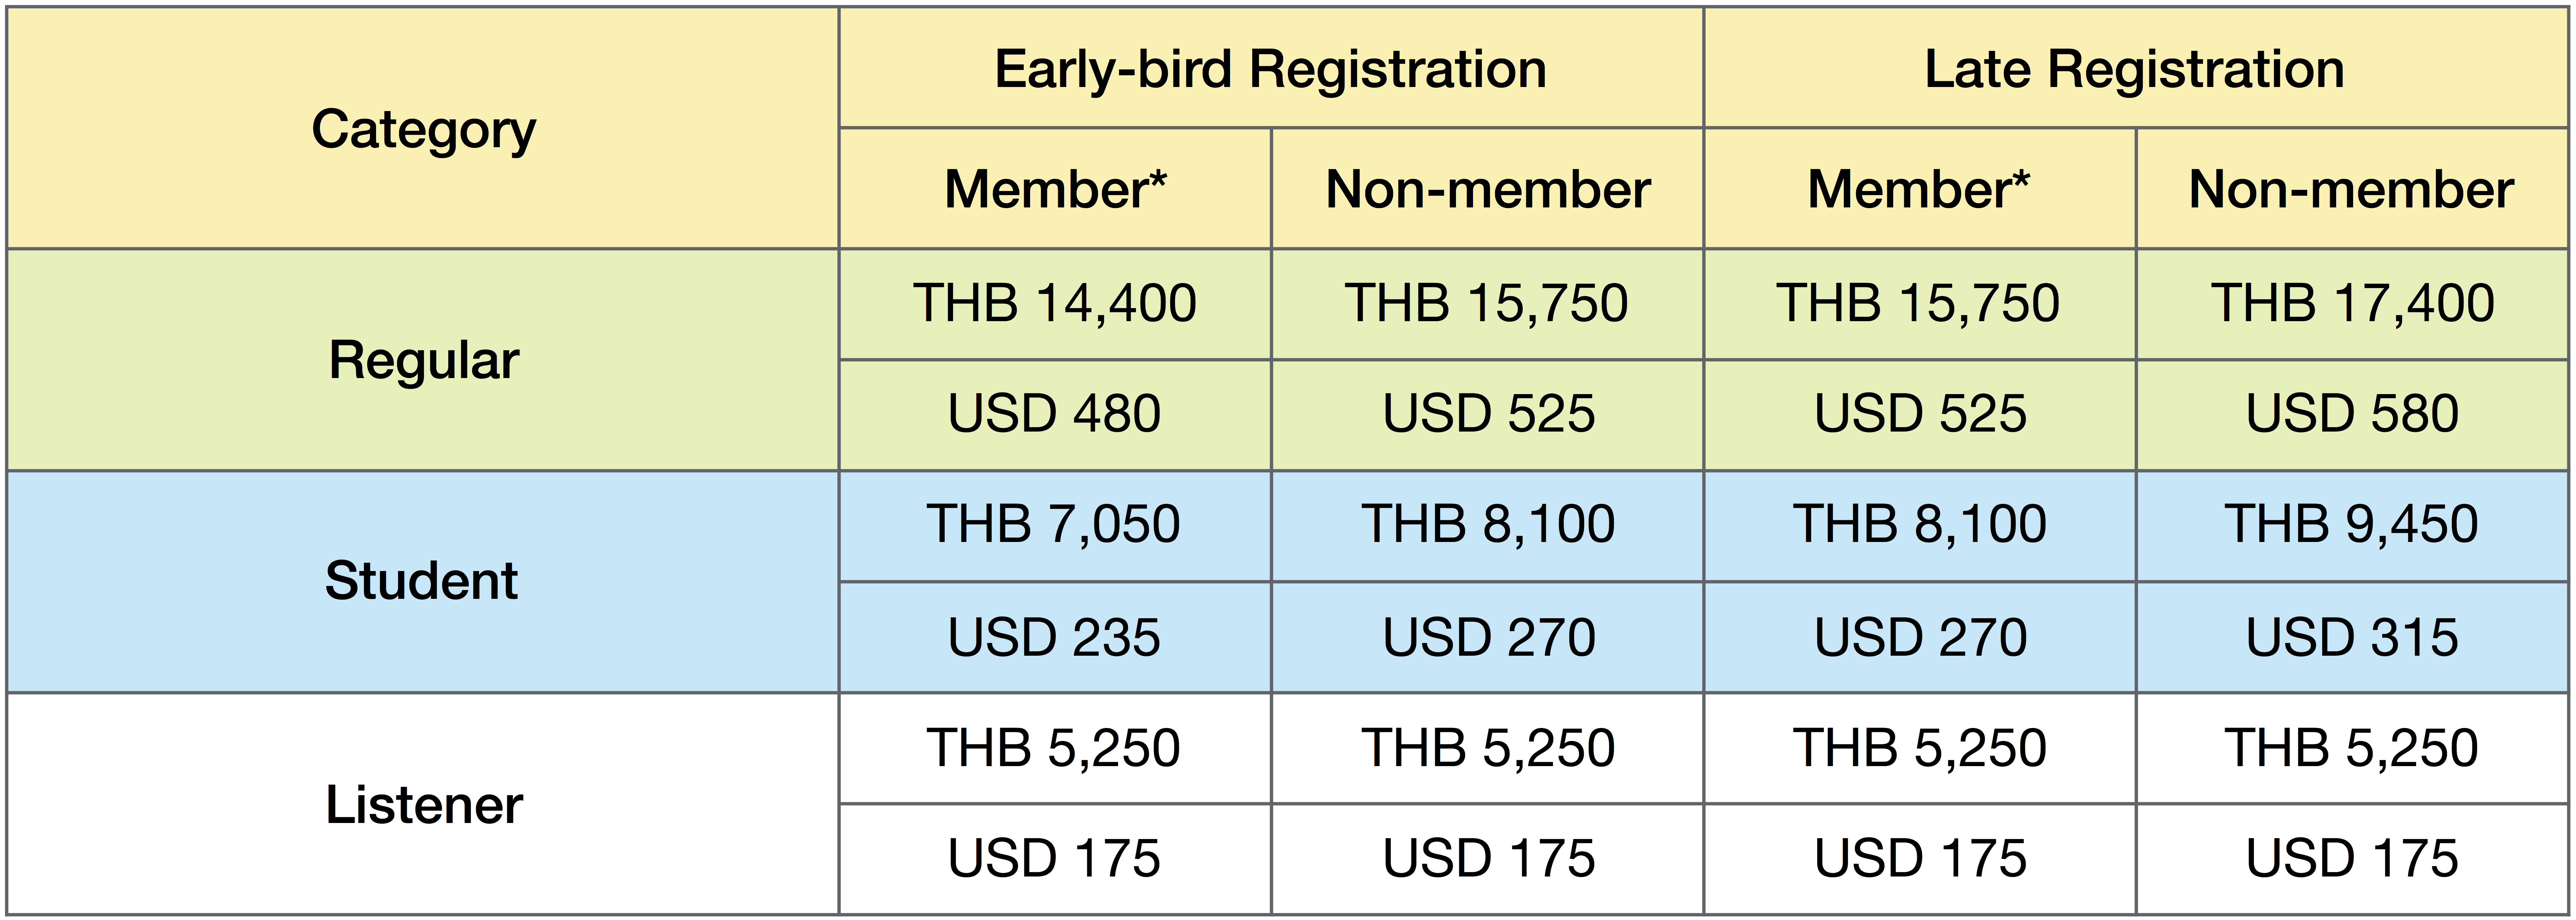2576x920 pixels.
Task: Click the Student category row label
Action: point(423,581)
